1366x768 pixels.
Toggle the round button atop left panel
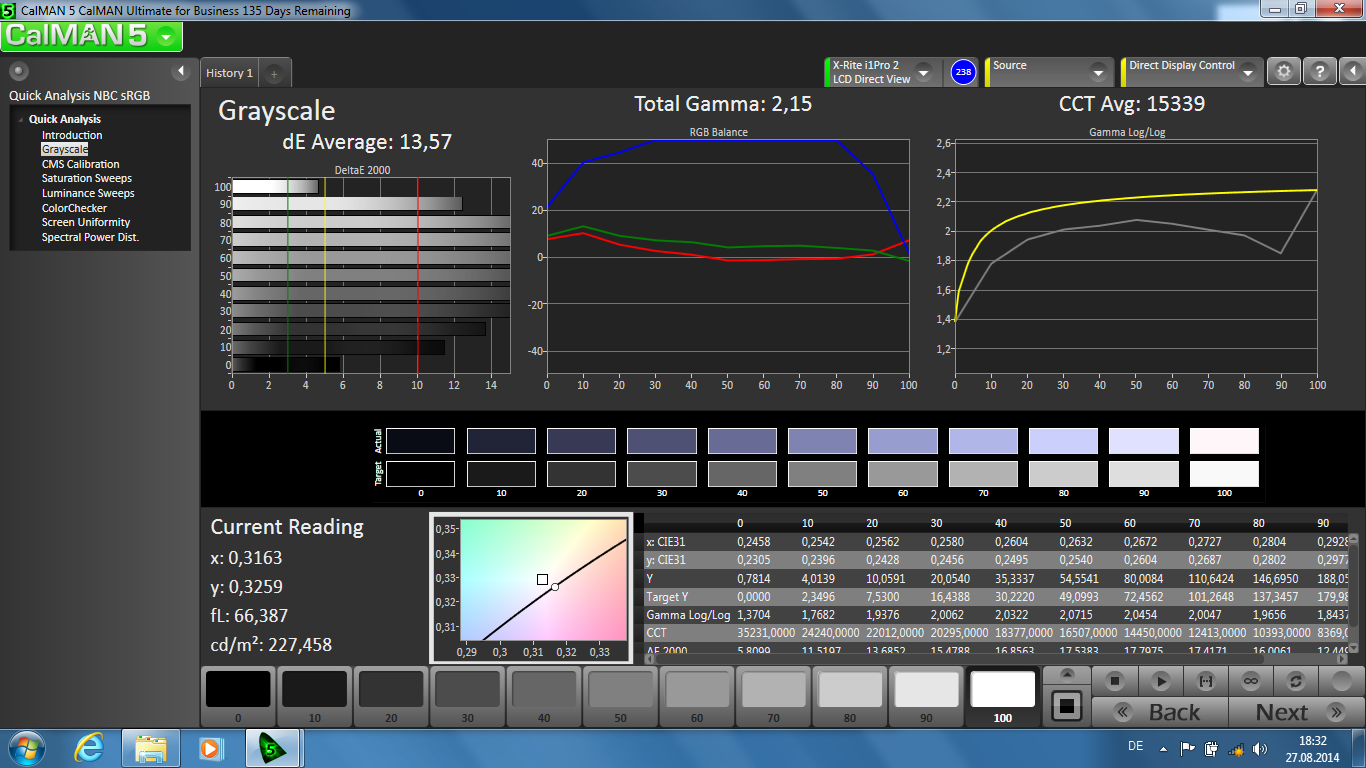pyautogui.click(x=19, y=71)
